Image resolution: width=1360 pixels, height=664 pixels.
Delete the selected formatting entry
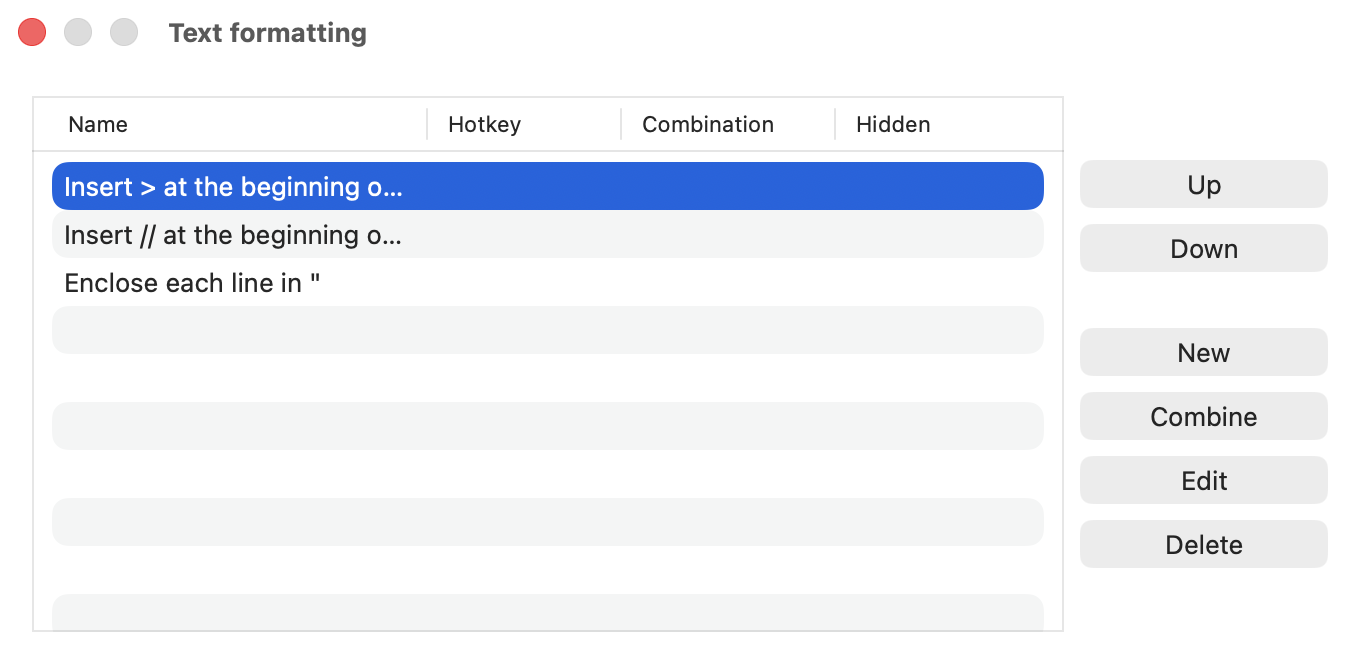click(x=1203, y=545)
